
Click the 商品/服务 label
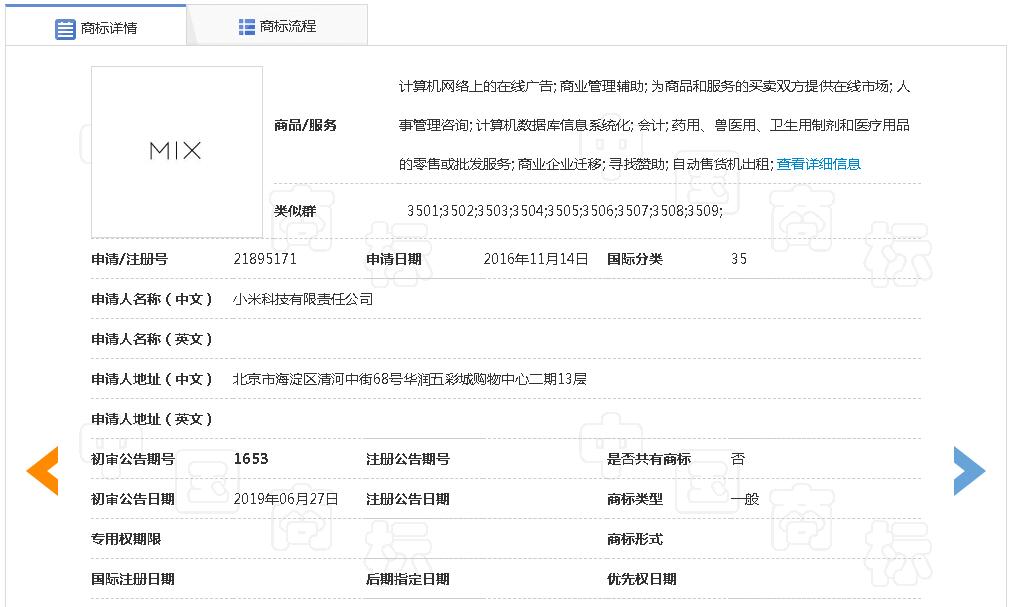click(305, 125)
